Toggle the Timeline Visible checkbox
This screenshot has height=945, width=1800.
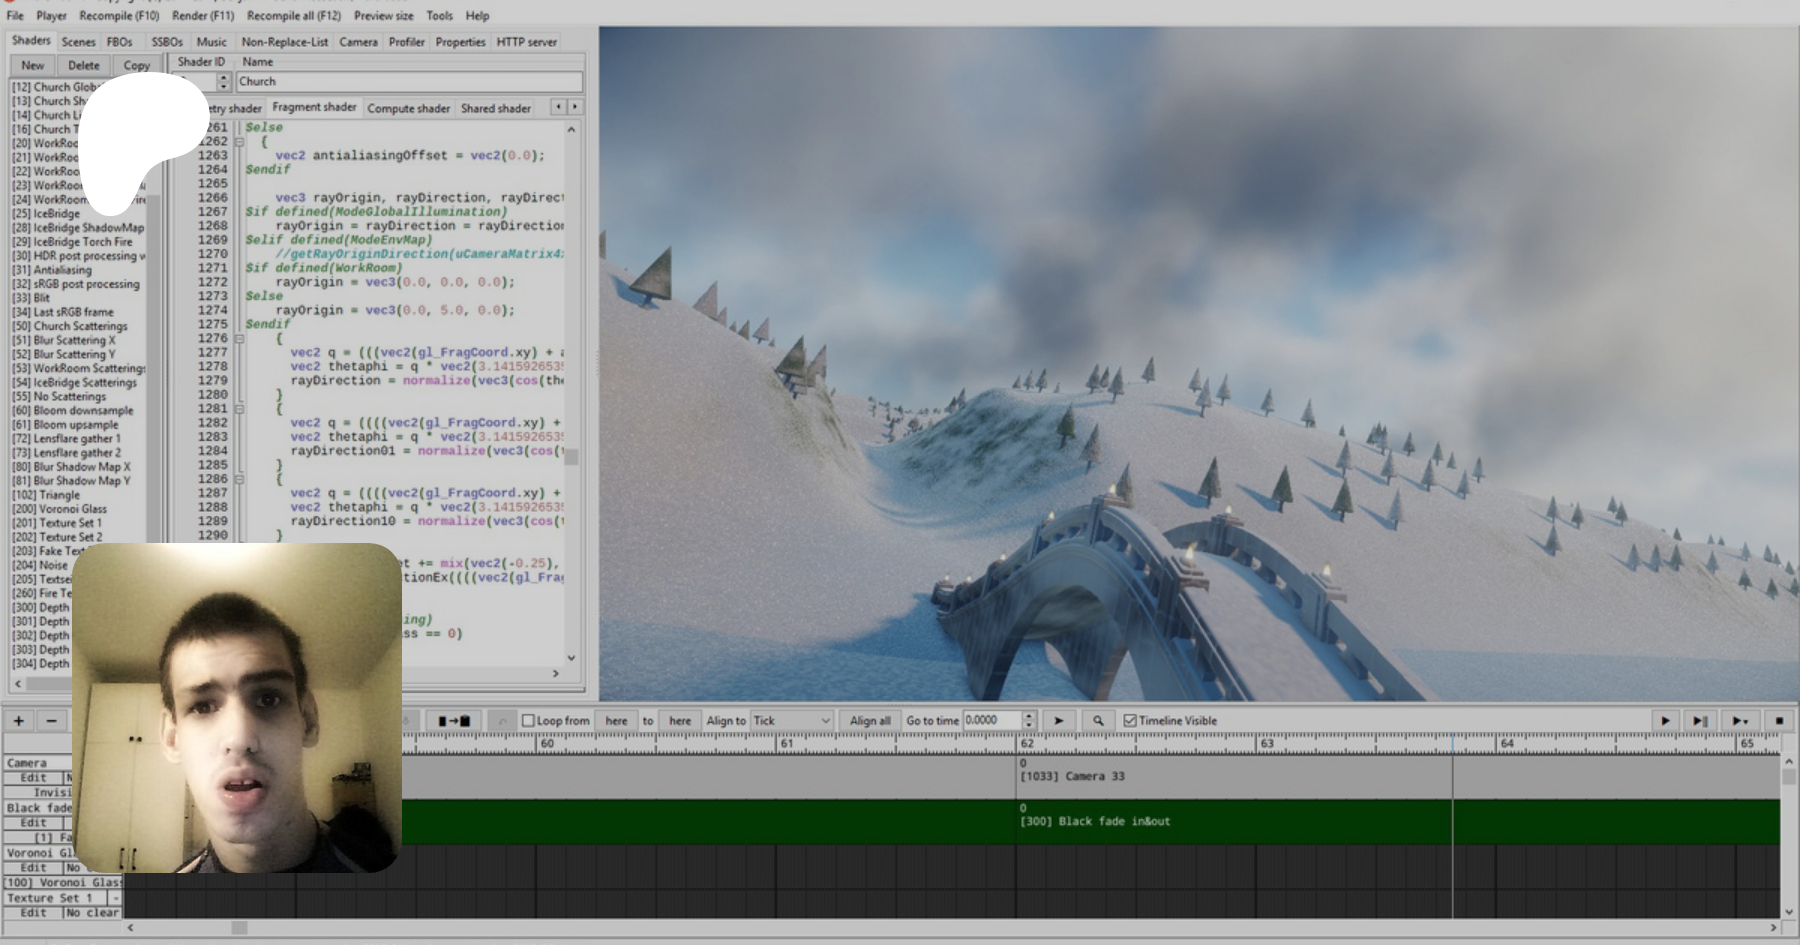[x=1130, y=720]
